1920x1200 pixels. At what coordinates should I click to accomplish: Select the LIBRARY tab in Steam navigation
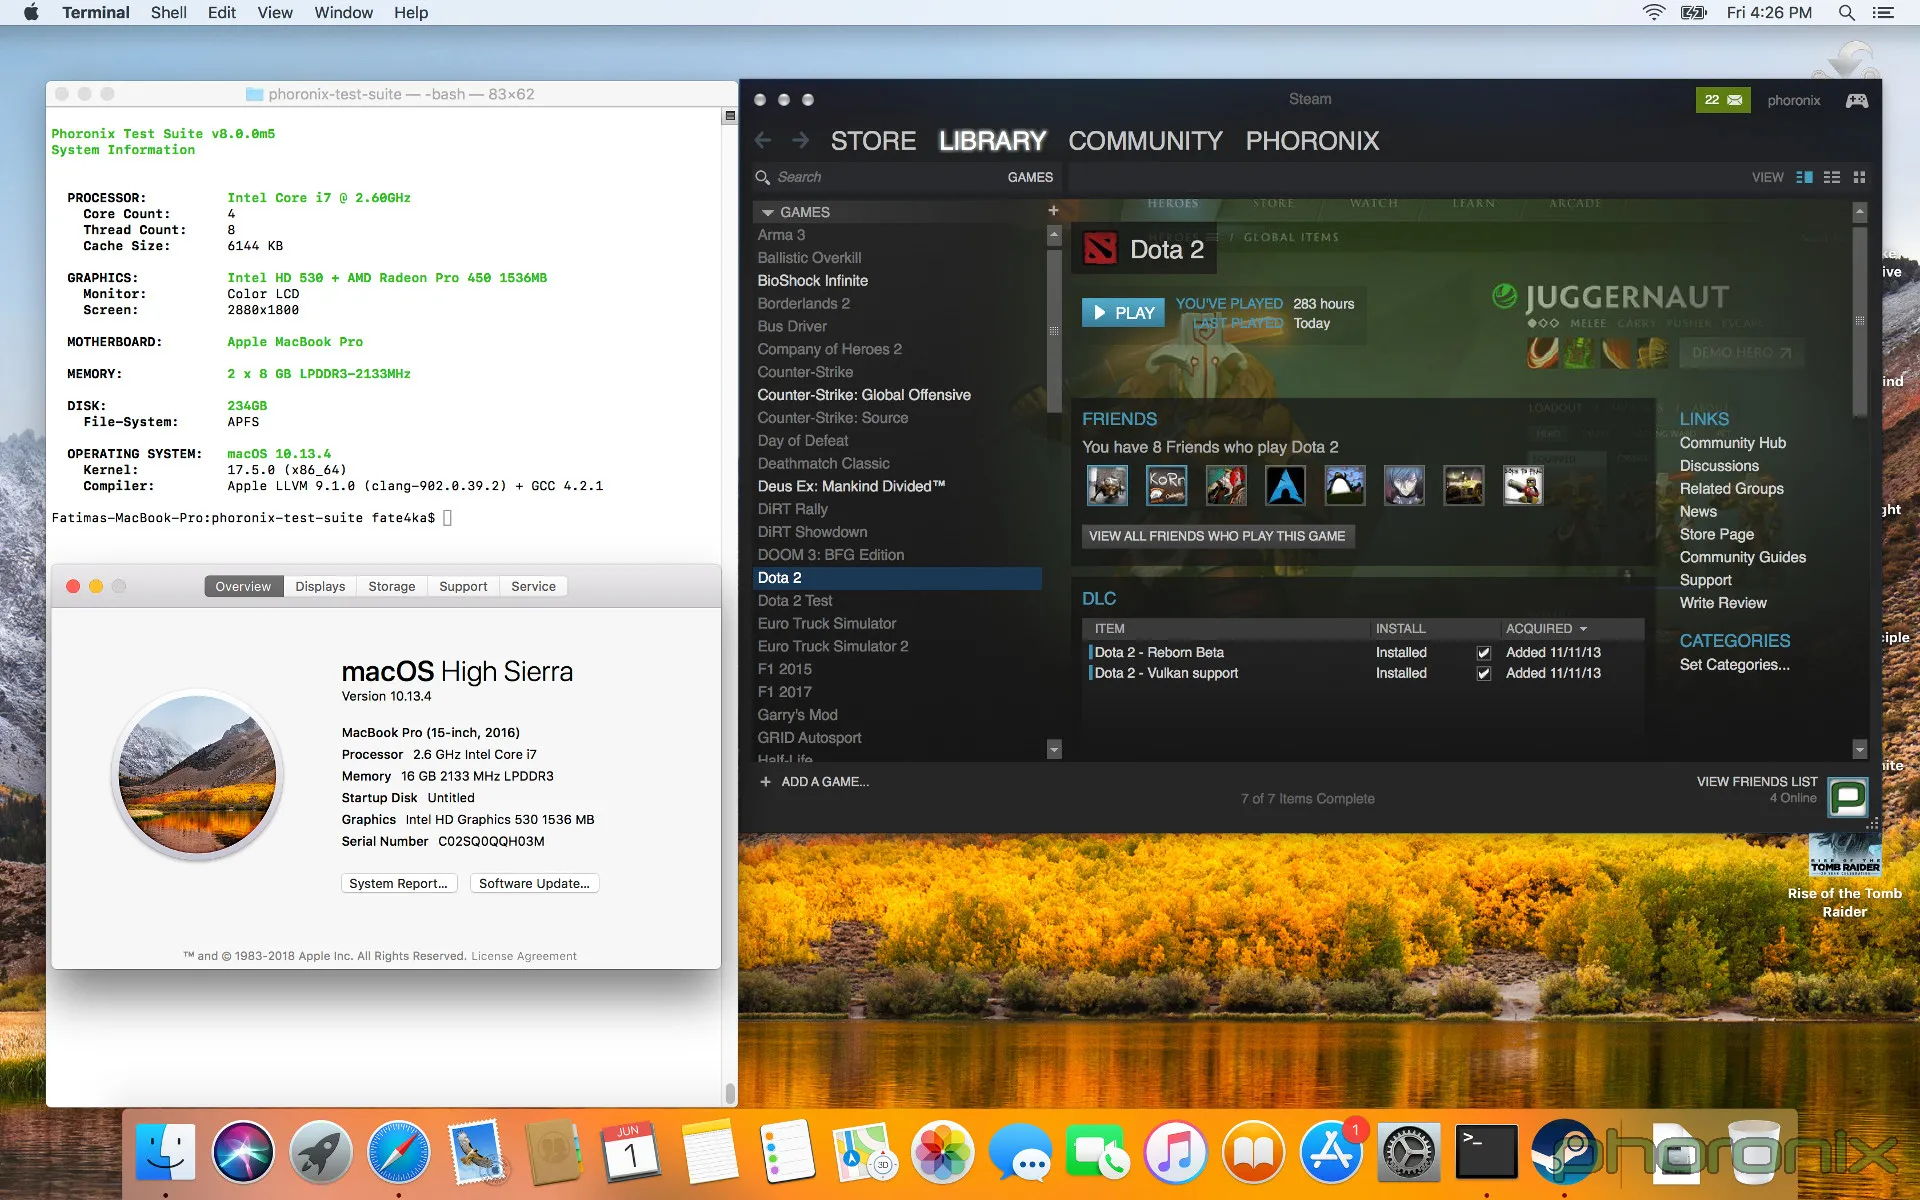tap(990, 140)
